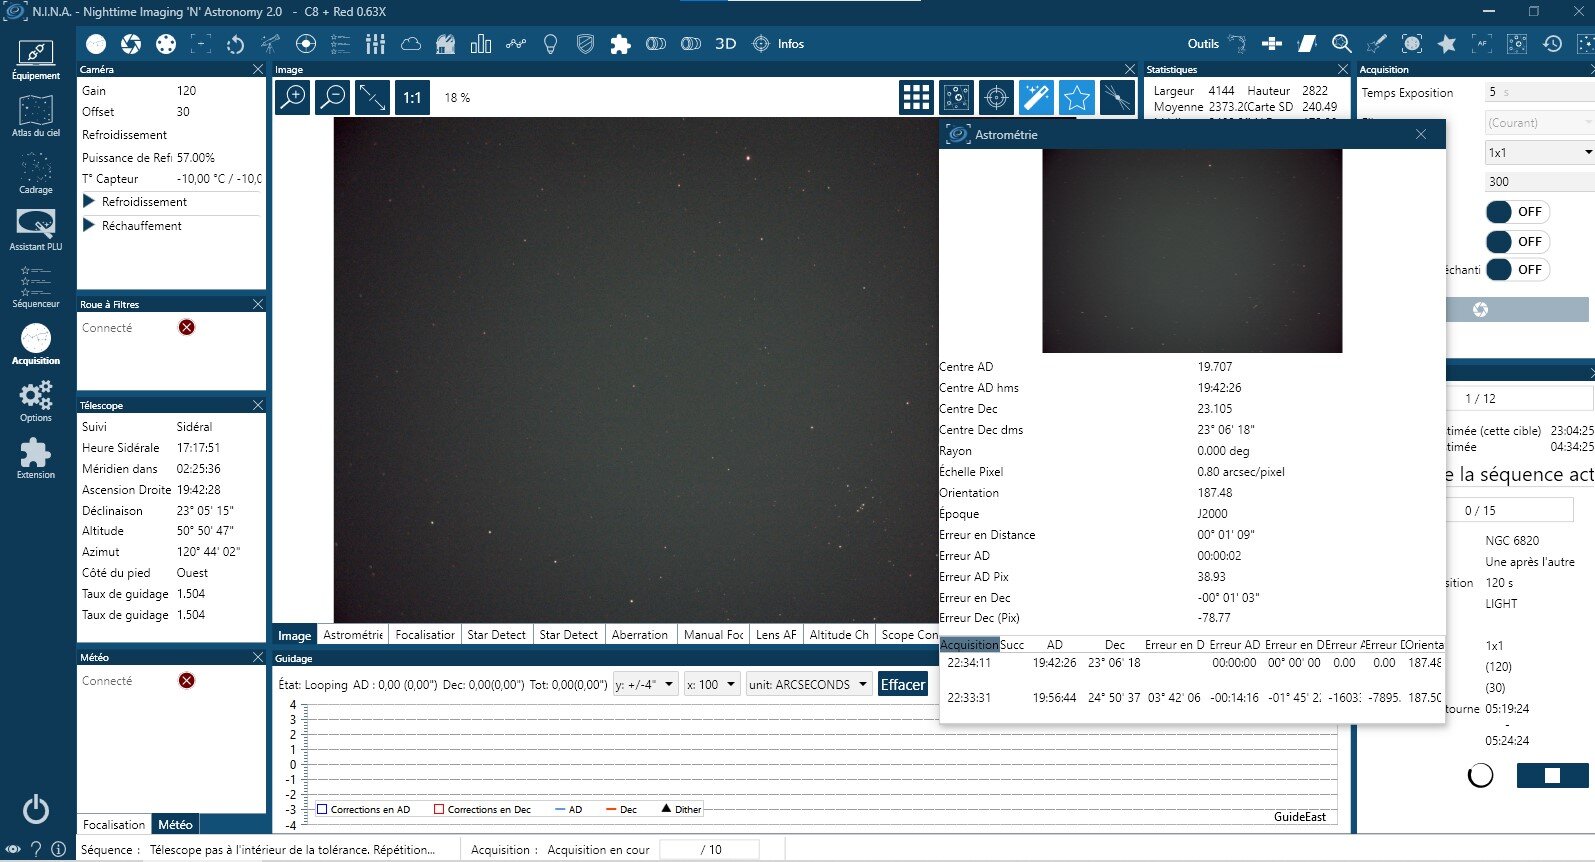
Task: Open the Équipement section in the sidebar
Action: 36,59
